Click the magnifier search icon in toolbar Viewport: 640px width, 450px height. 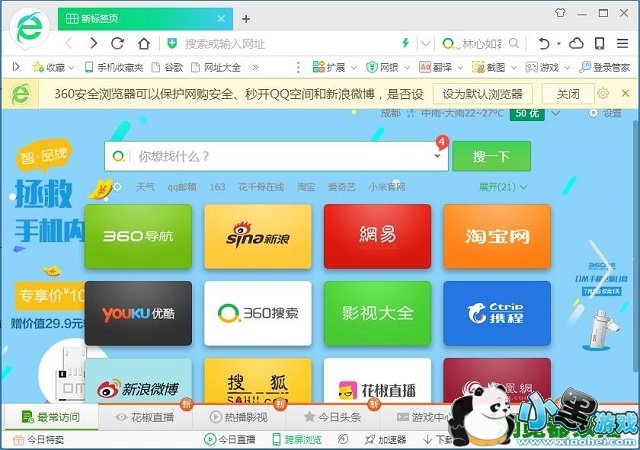click(x=514, y=43)
